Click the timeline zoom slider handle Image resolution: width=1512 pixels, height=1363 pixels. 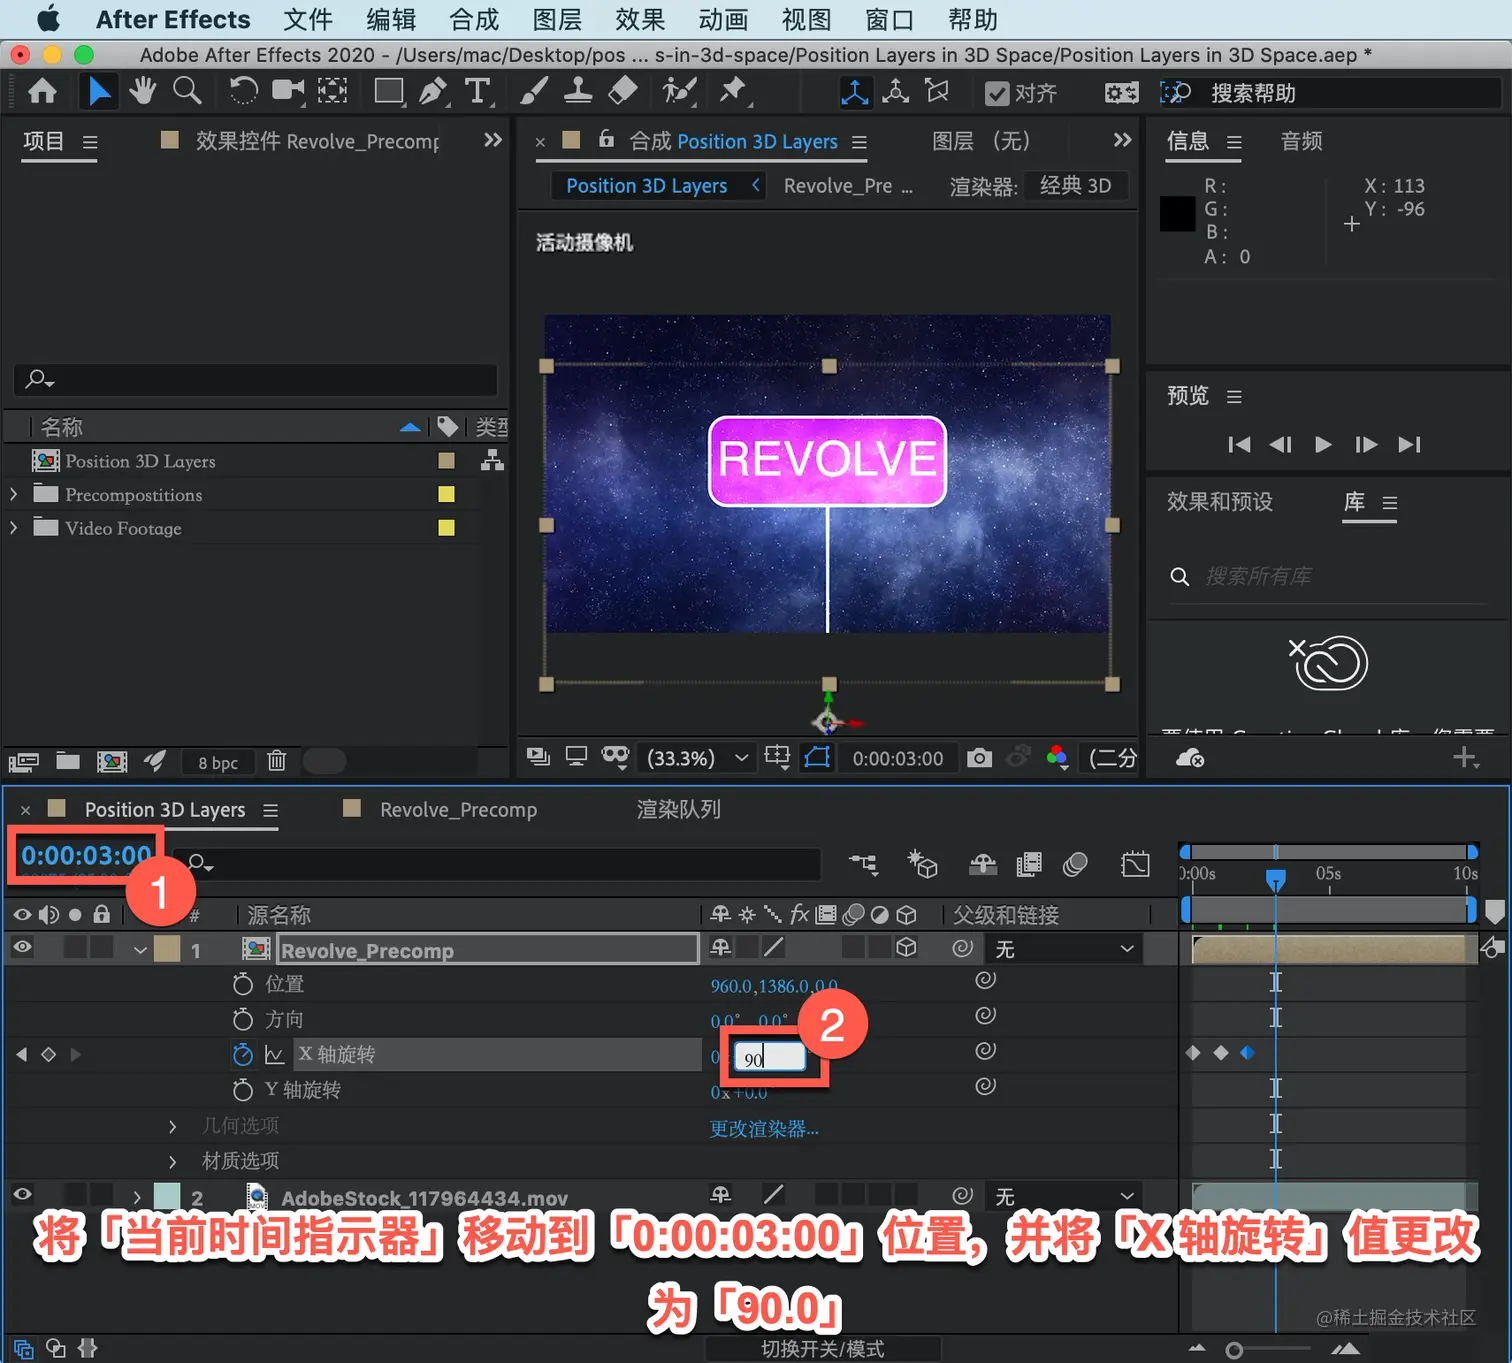point(1234,1350)
